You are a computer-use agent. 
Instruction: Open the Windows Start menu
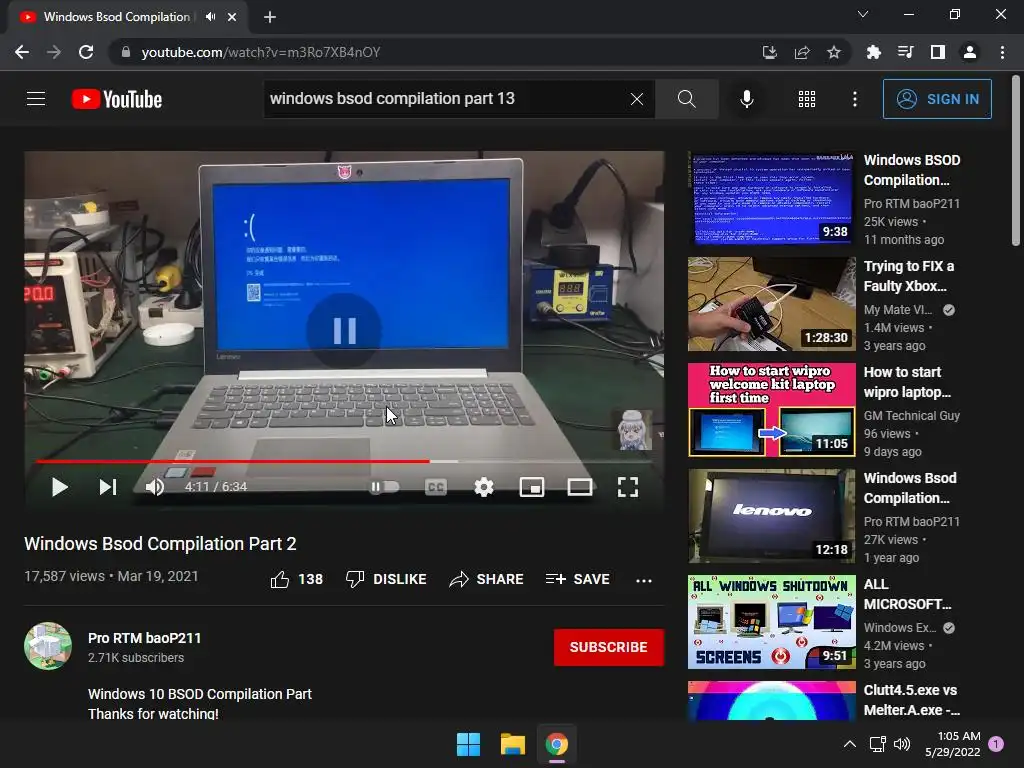(x=468, y=744)
